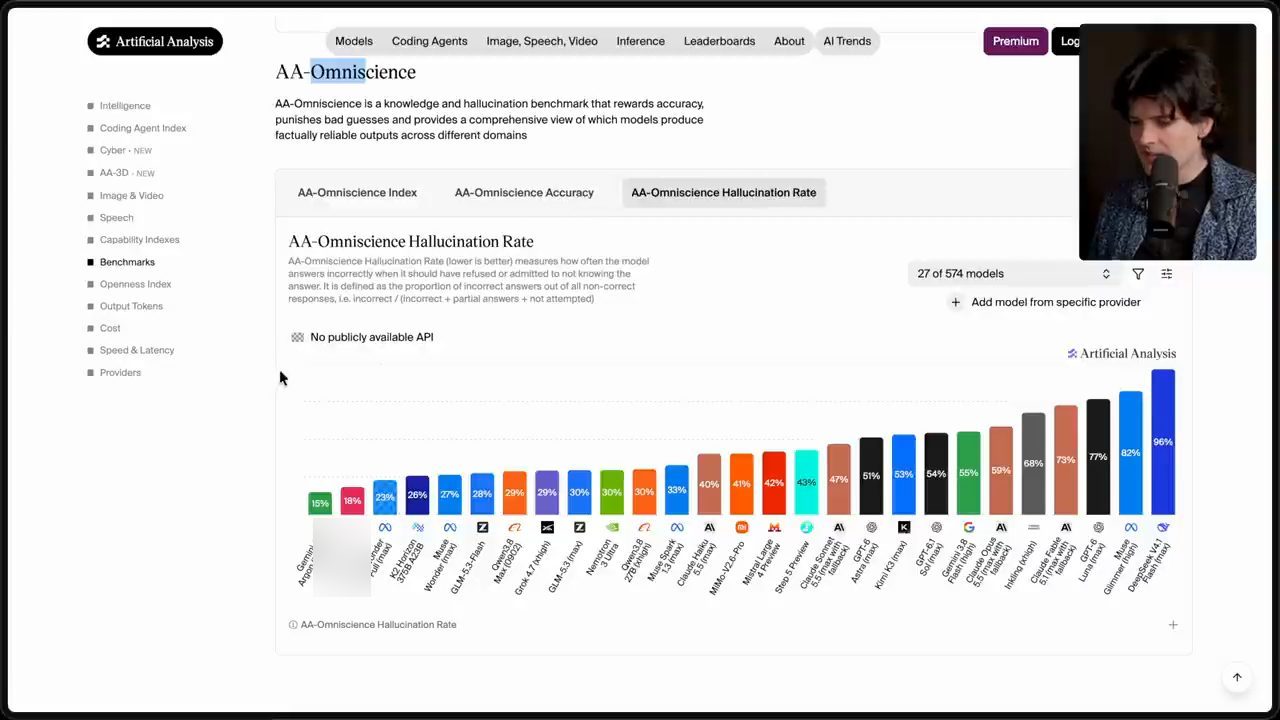Click the 15% green bar in the chart
This screenshot has width=1280, height=720.
click(320, 503)
